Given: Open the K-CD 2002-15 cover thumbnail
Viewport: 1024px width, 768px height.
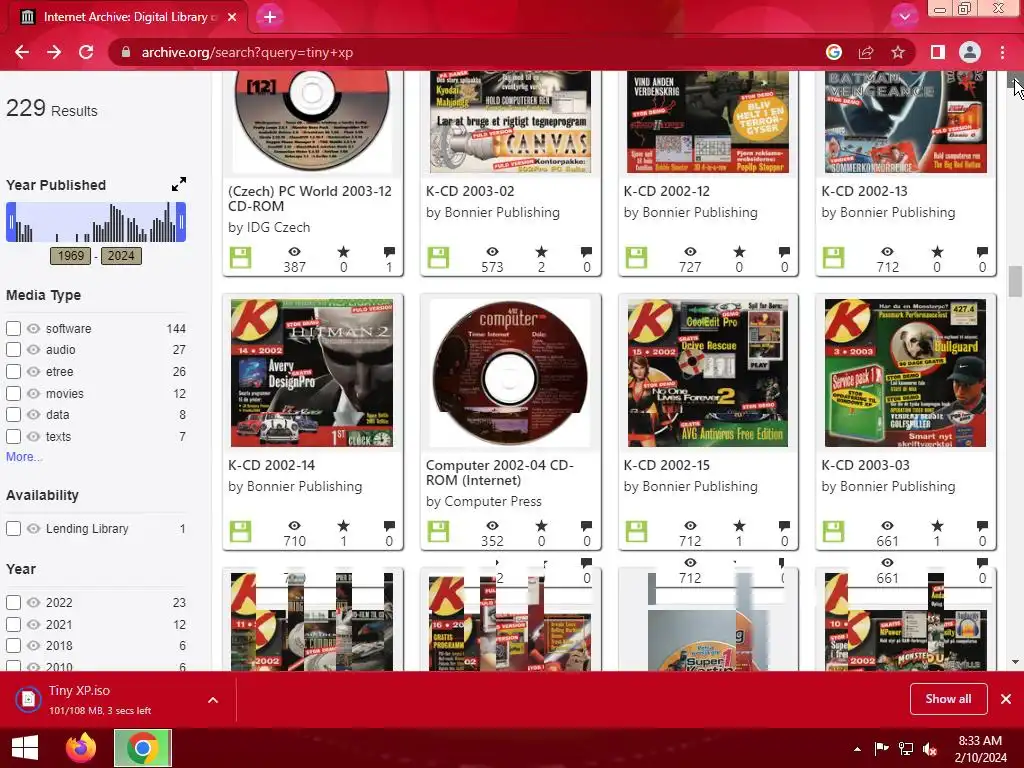Looking at the screenshot, I should (x=708, y=373).
